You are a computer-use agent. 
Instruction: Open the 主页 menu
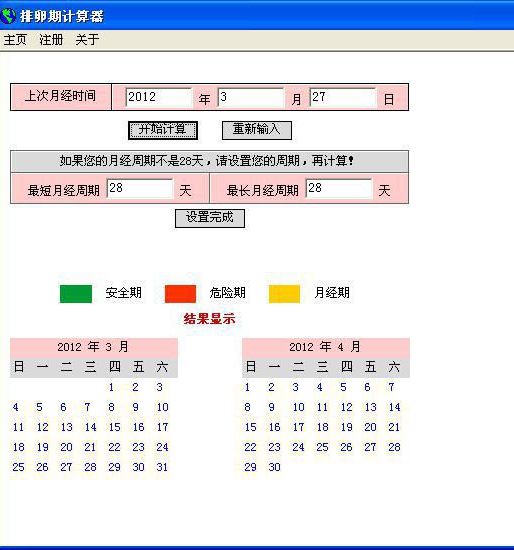15,40
